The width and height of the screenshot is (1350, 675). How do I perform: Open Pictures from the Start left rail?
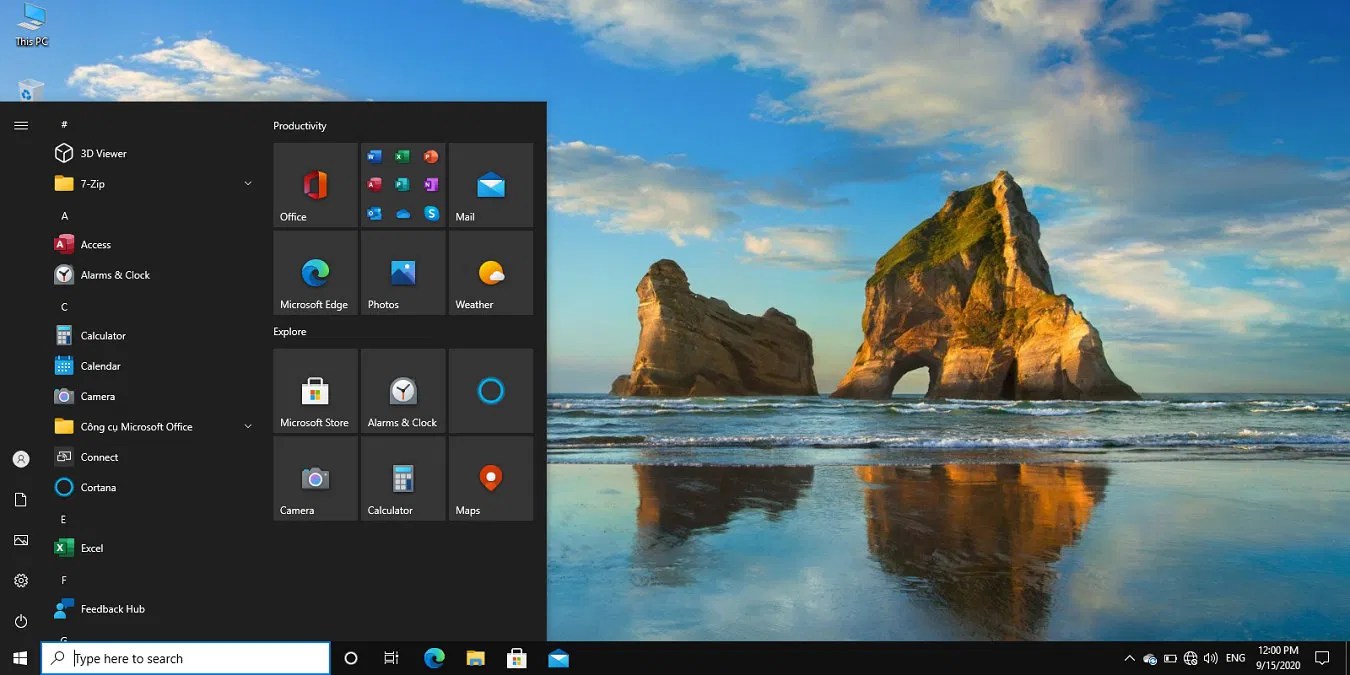(x=21, y=540)
